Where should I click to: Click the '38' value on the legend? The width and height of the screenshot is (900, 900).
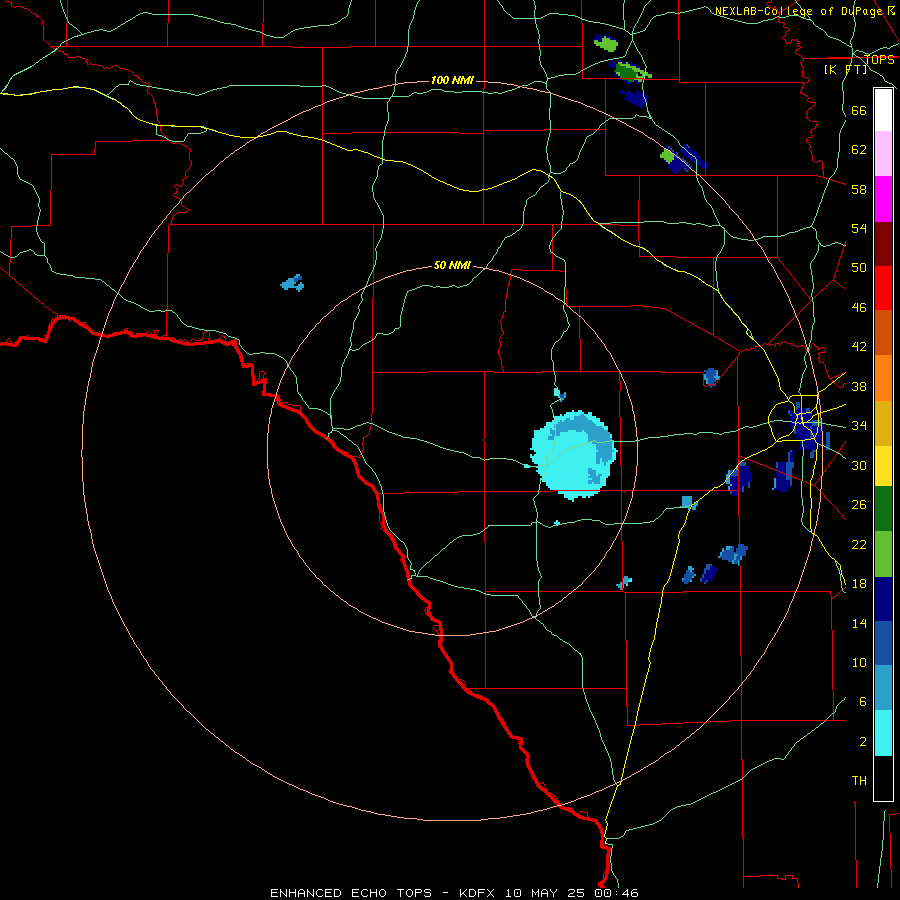click(859, 386)
